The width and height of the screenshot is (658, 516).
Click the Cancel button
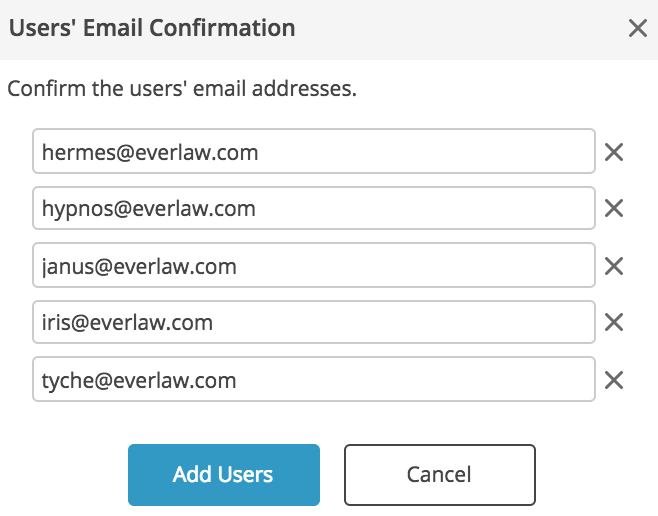coord(440,475)
